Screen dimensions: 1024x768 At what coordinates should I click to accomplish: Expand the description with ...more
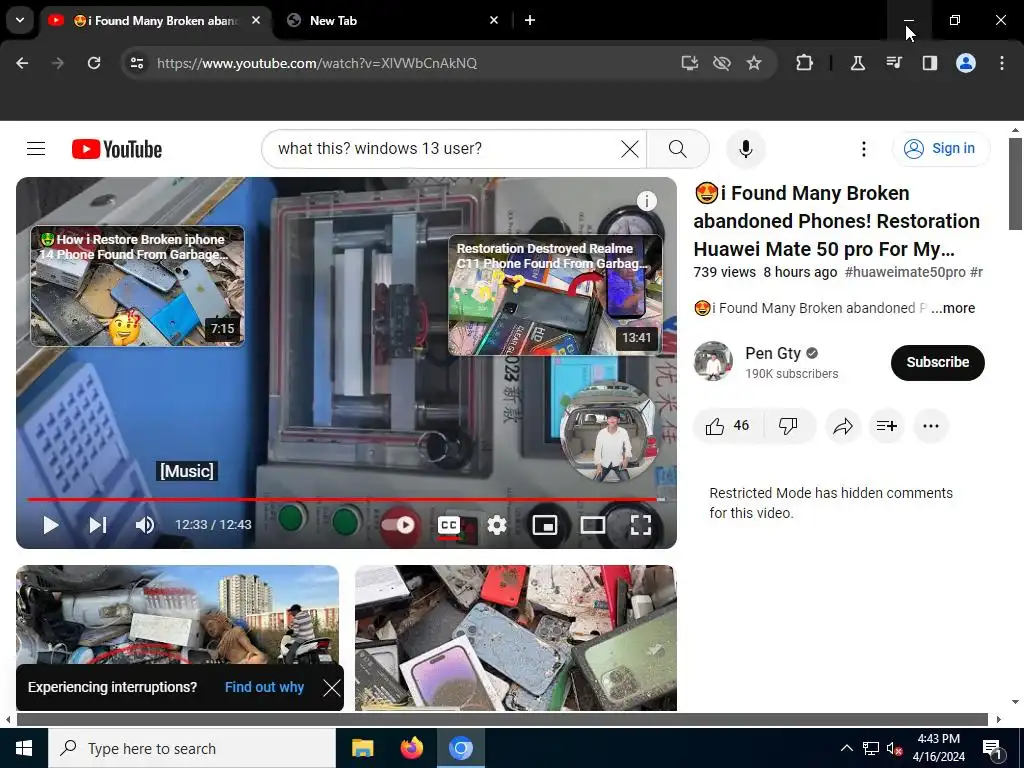[x=953, y=308]
